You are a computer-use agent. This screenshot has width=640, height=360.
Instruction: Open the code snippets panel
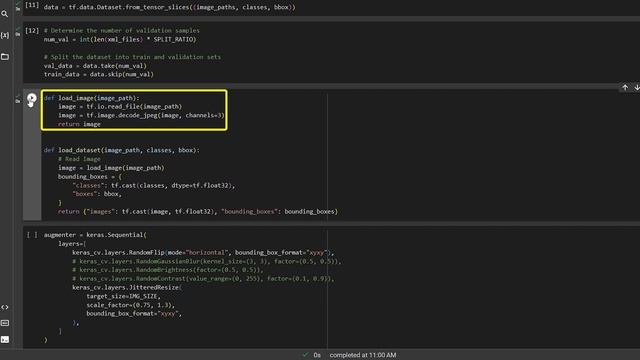click(4, 307)
